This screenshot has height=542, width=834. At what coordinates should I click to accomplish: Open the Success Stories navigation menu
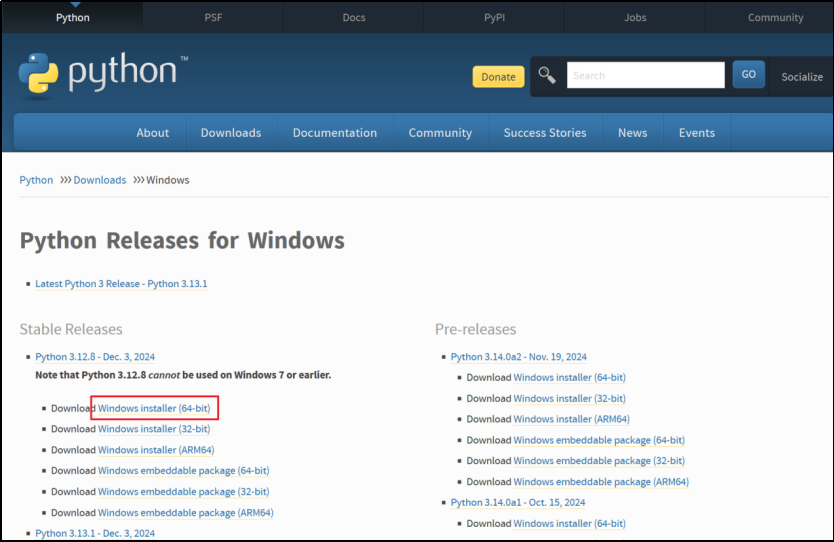click(x=545, y=132)
